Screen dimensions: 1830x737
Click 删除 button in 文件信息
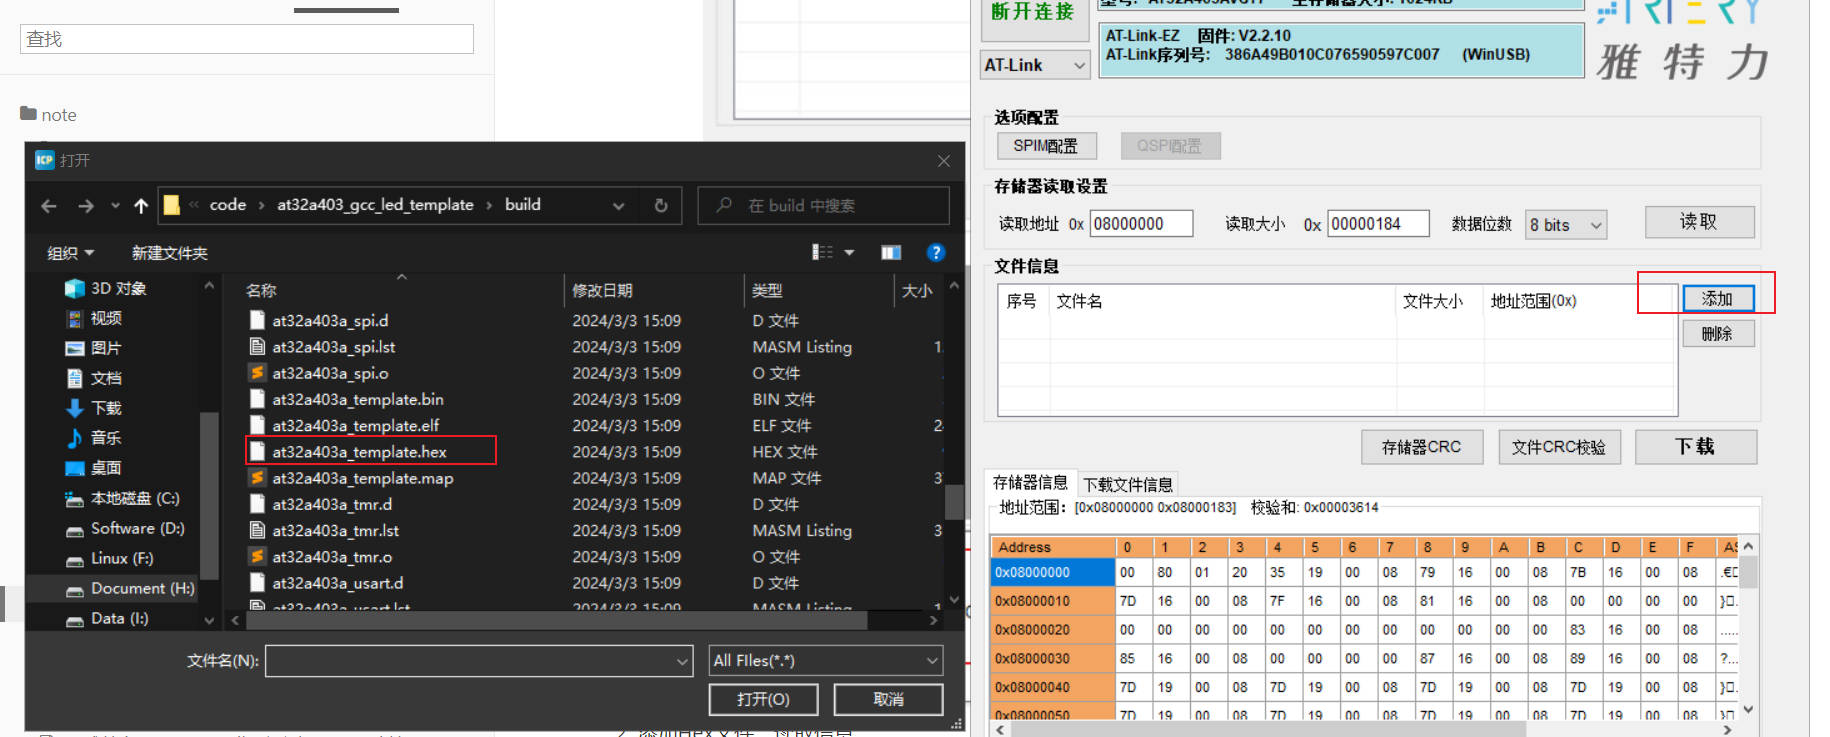pos(1718,334)
